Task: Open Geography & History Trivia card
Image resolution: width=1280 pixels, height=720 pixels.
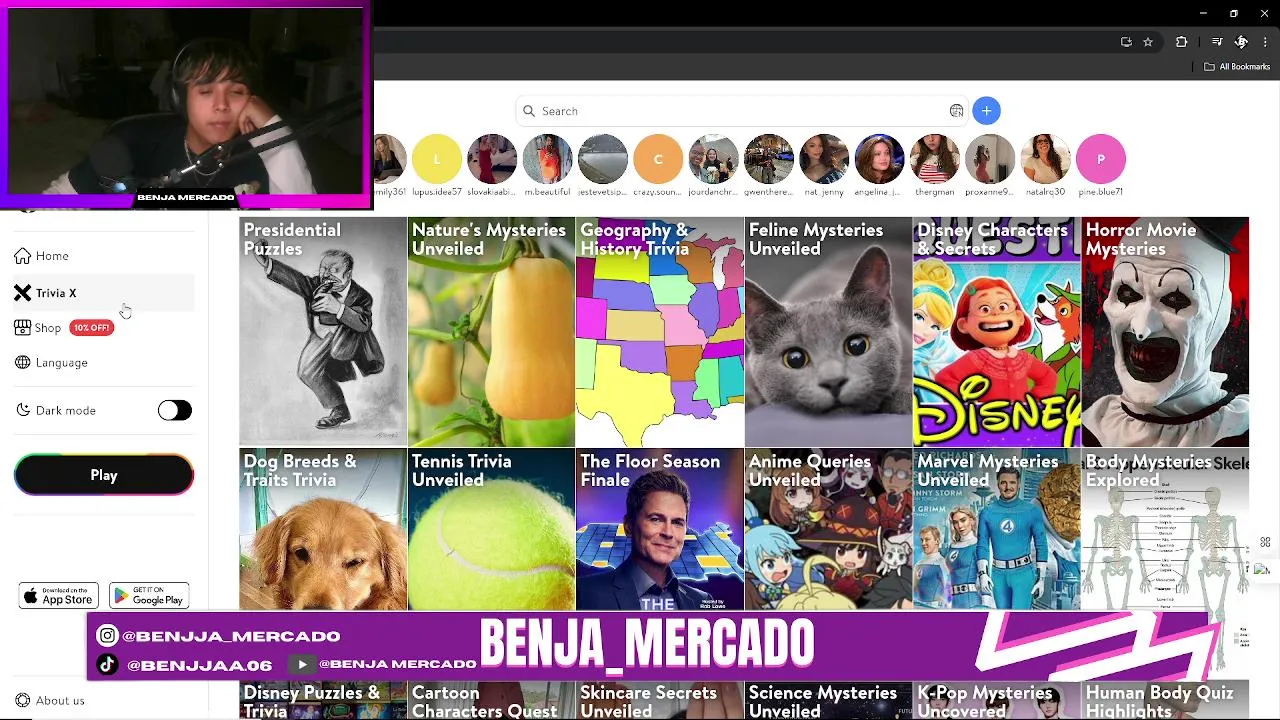Action: (660, 332)
